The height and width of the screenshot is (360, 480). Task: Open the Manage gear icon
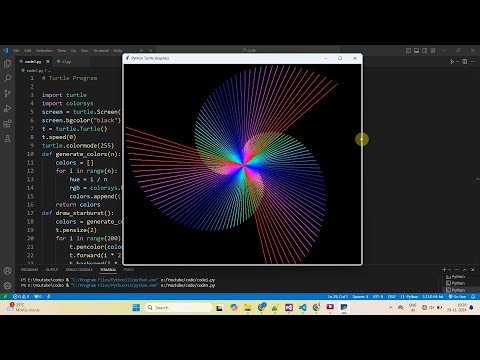tap(7, 286)
